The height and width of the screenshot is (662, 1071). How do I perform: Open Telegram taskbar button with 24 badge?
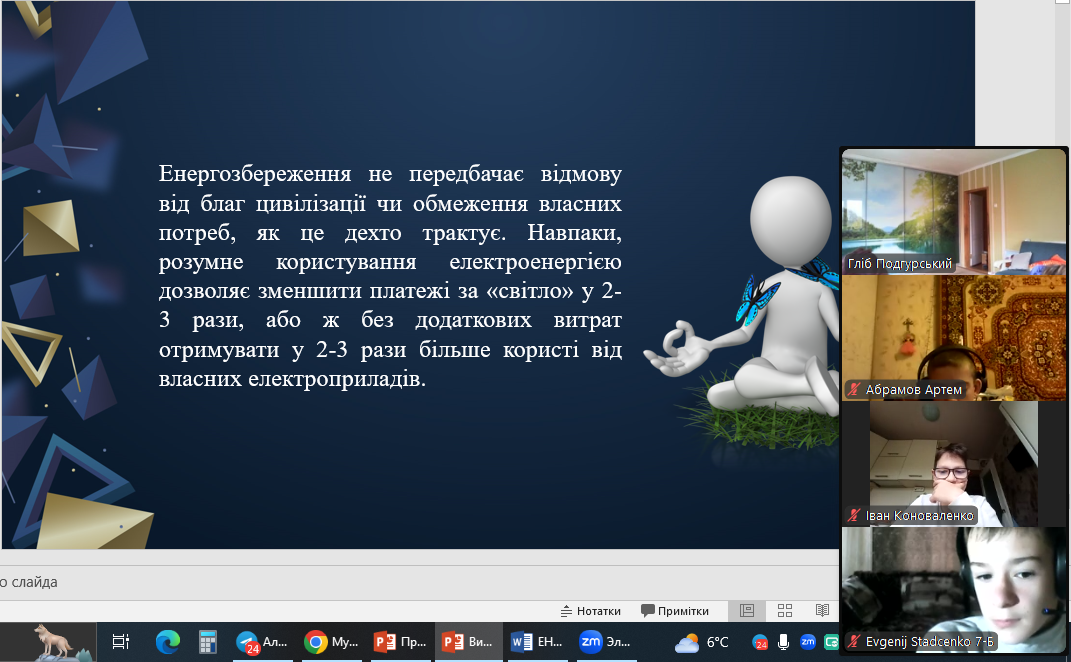point(262,642)
